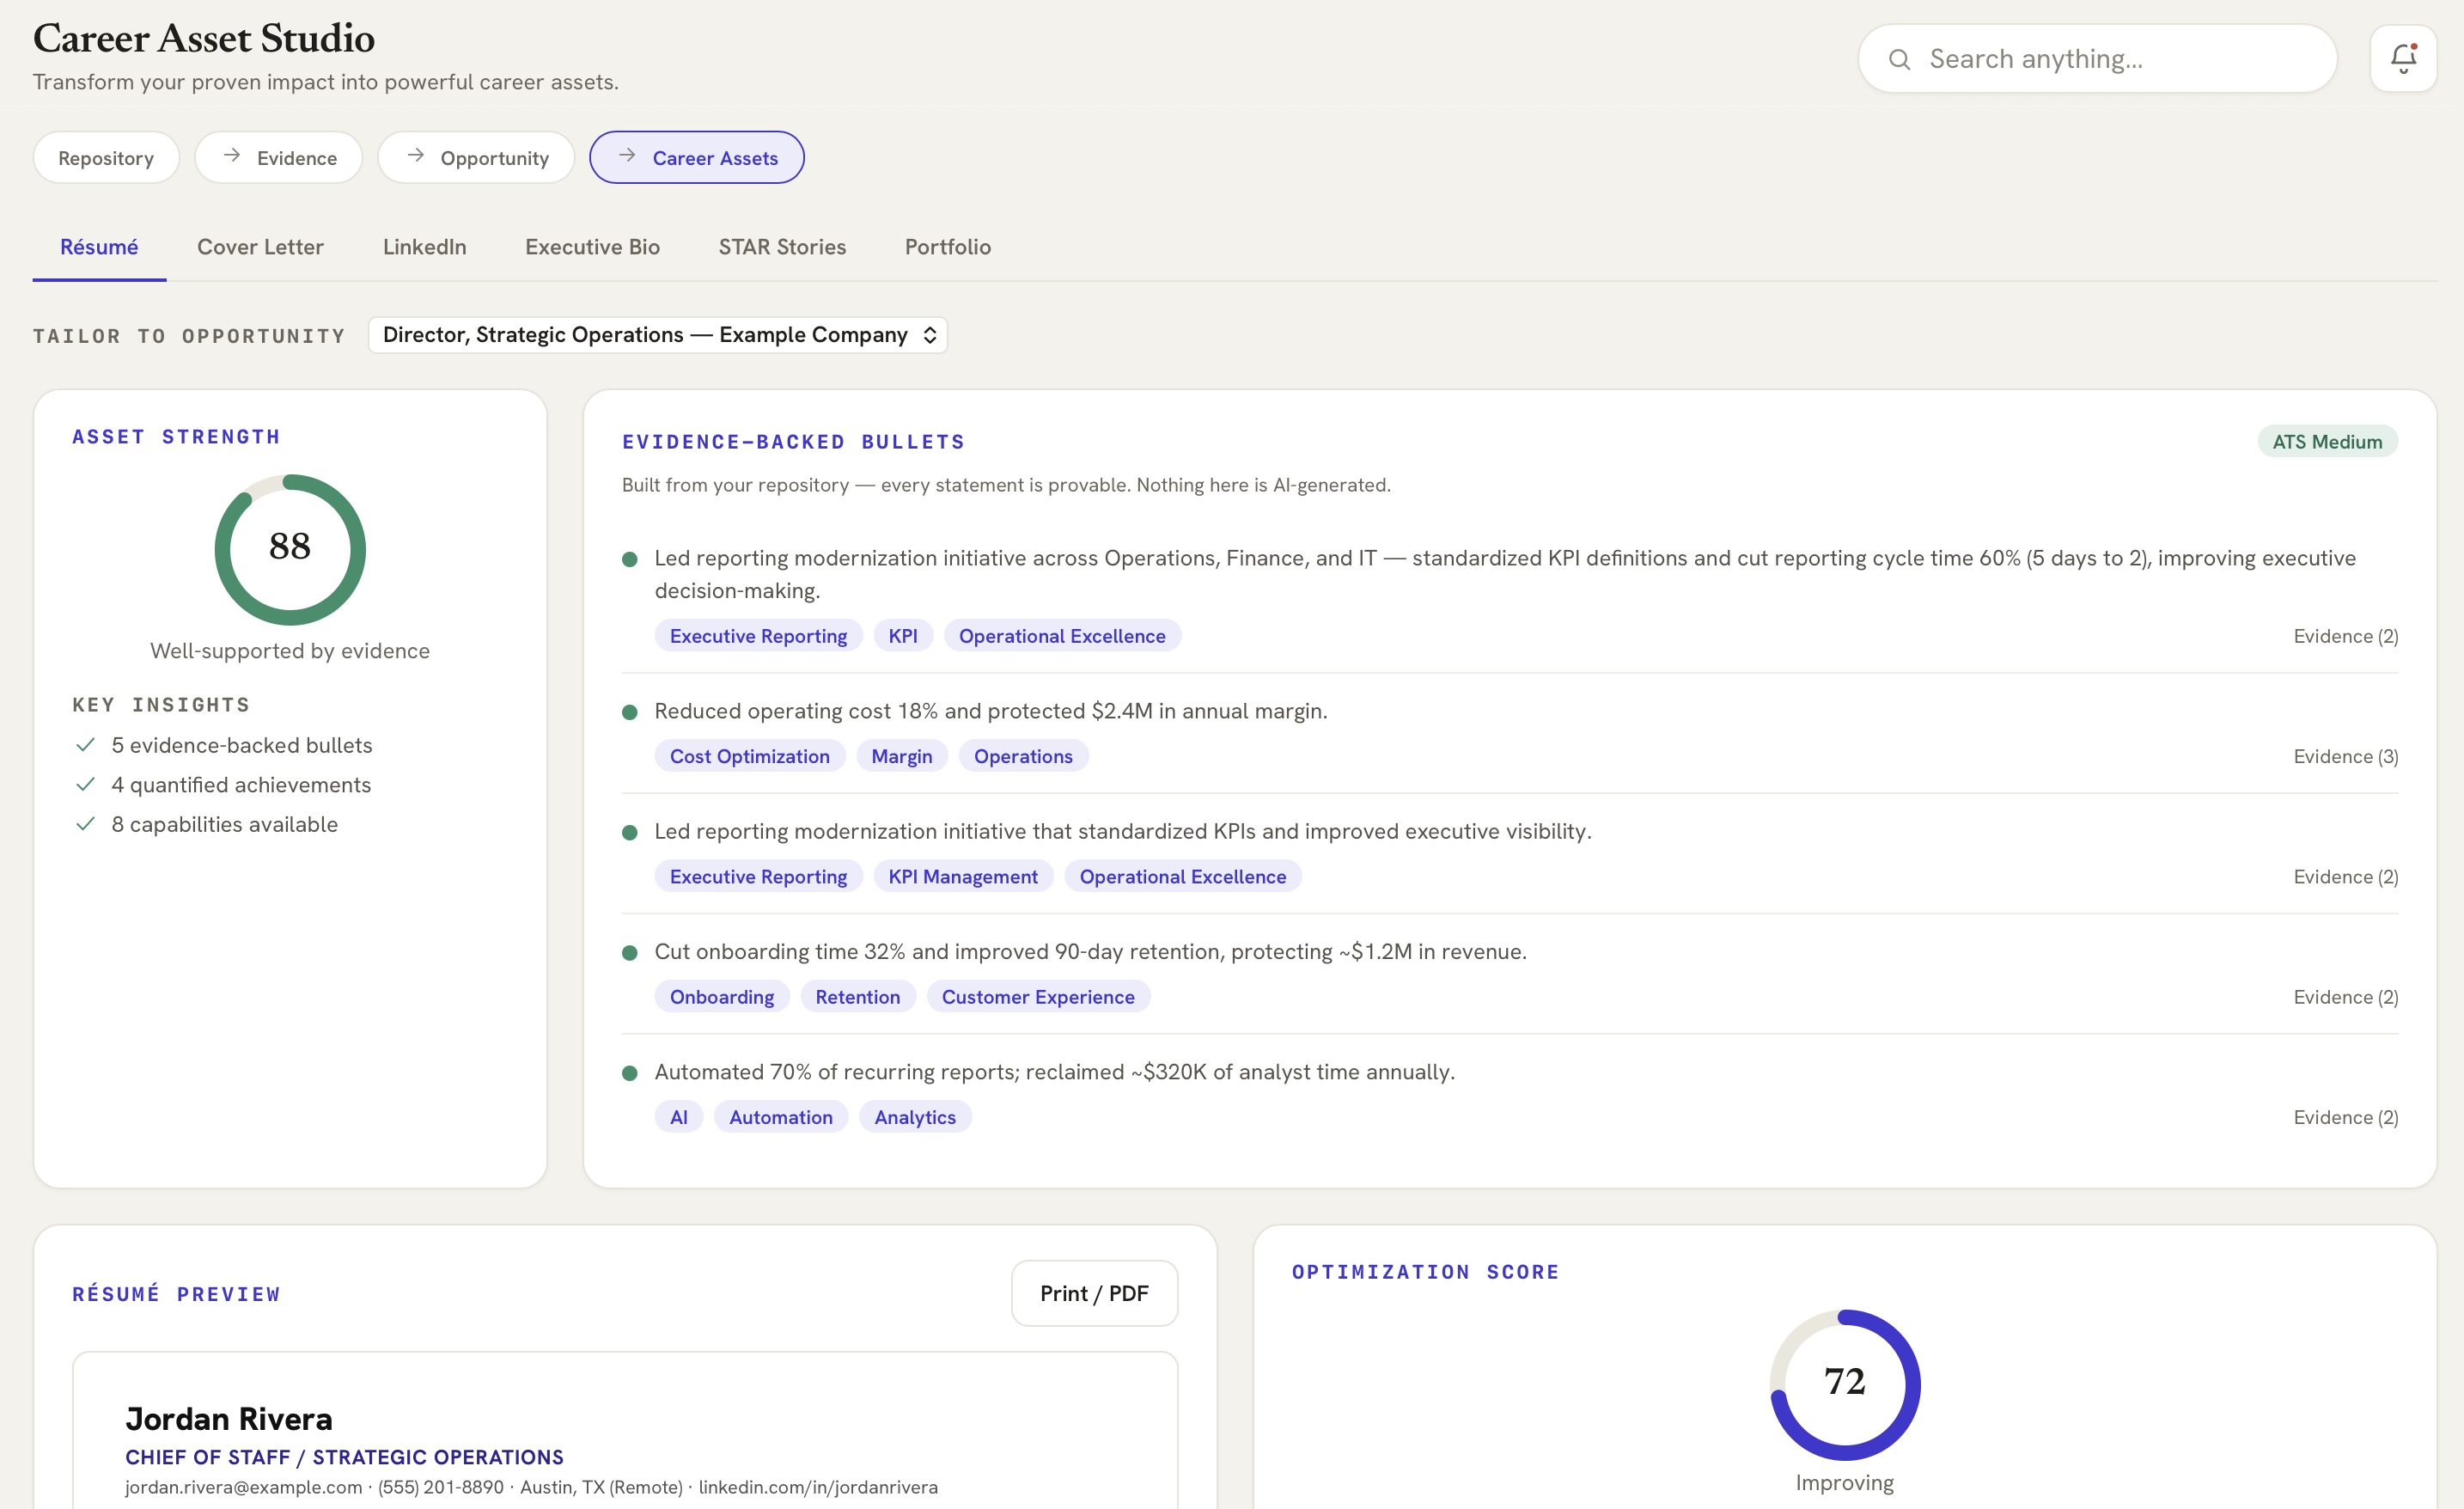Open Evidence (2) for reporting cycle time bullet

pyautogui.click(x=2345, y=636)
